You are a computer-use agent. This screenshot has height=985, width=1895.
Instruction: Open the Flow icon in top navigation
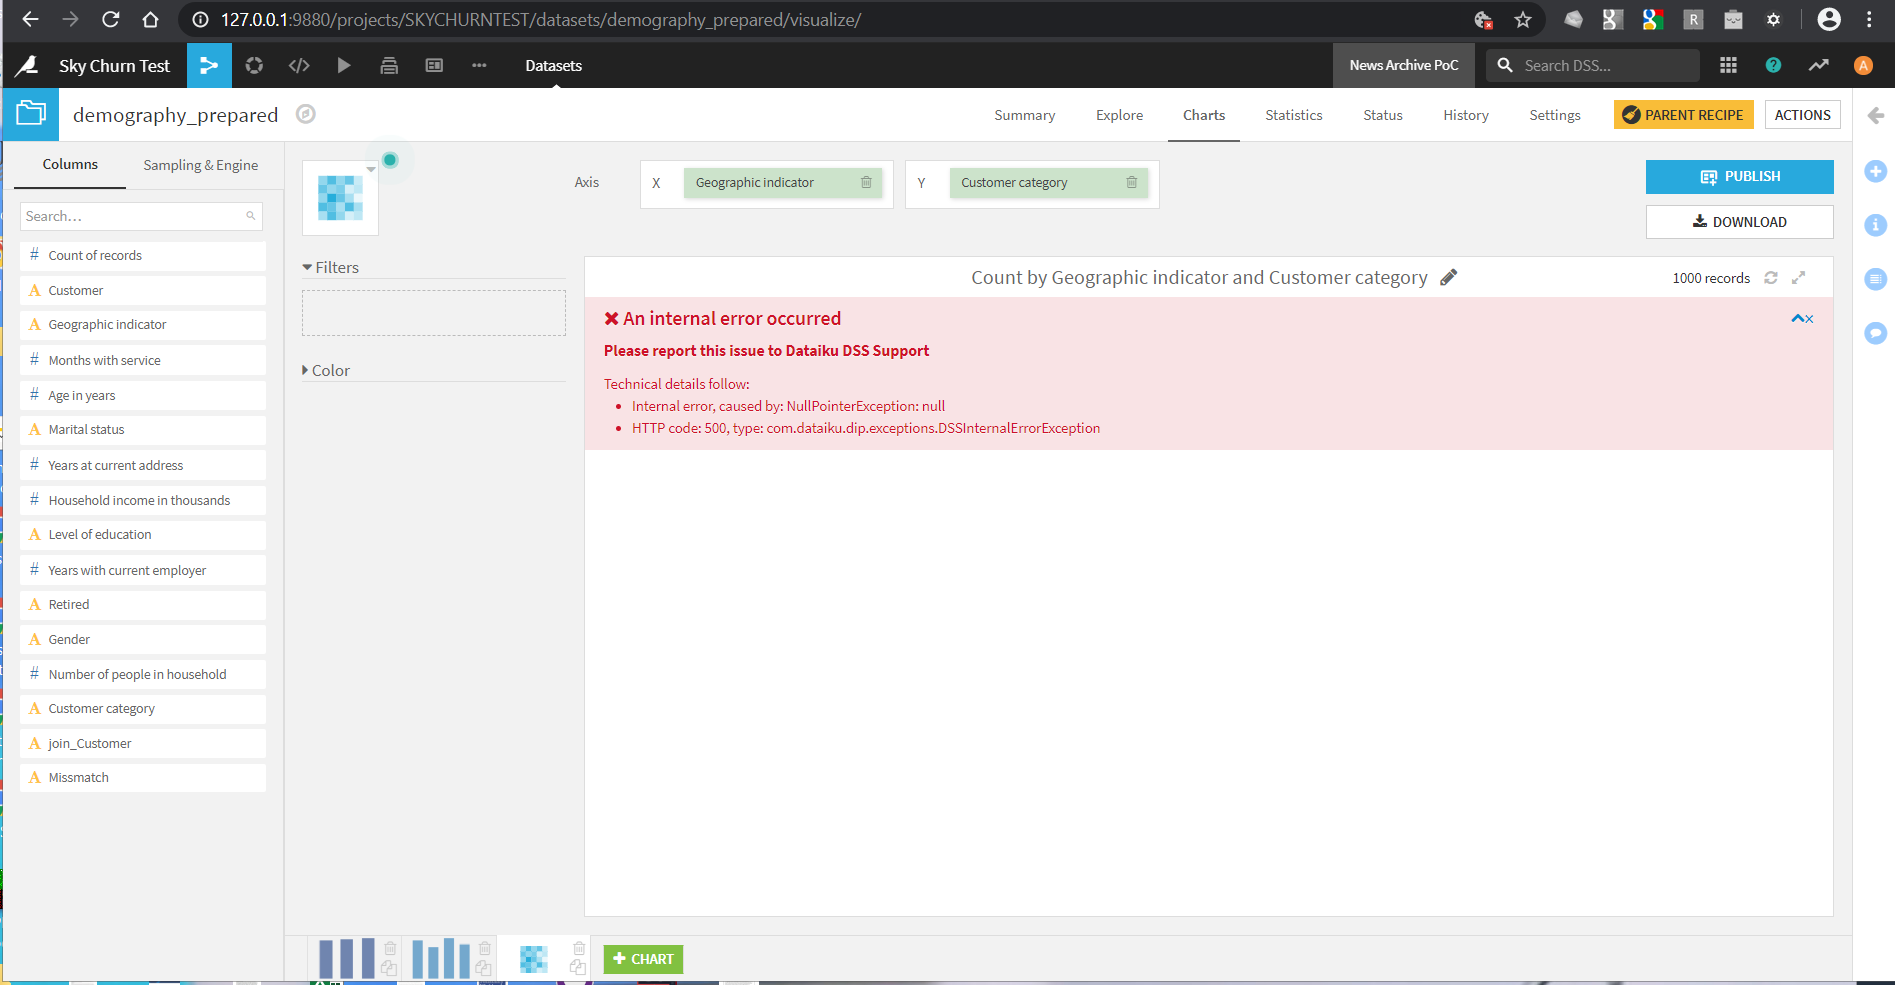[x=209, y=66]
